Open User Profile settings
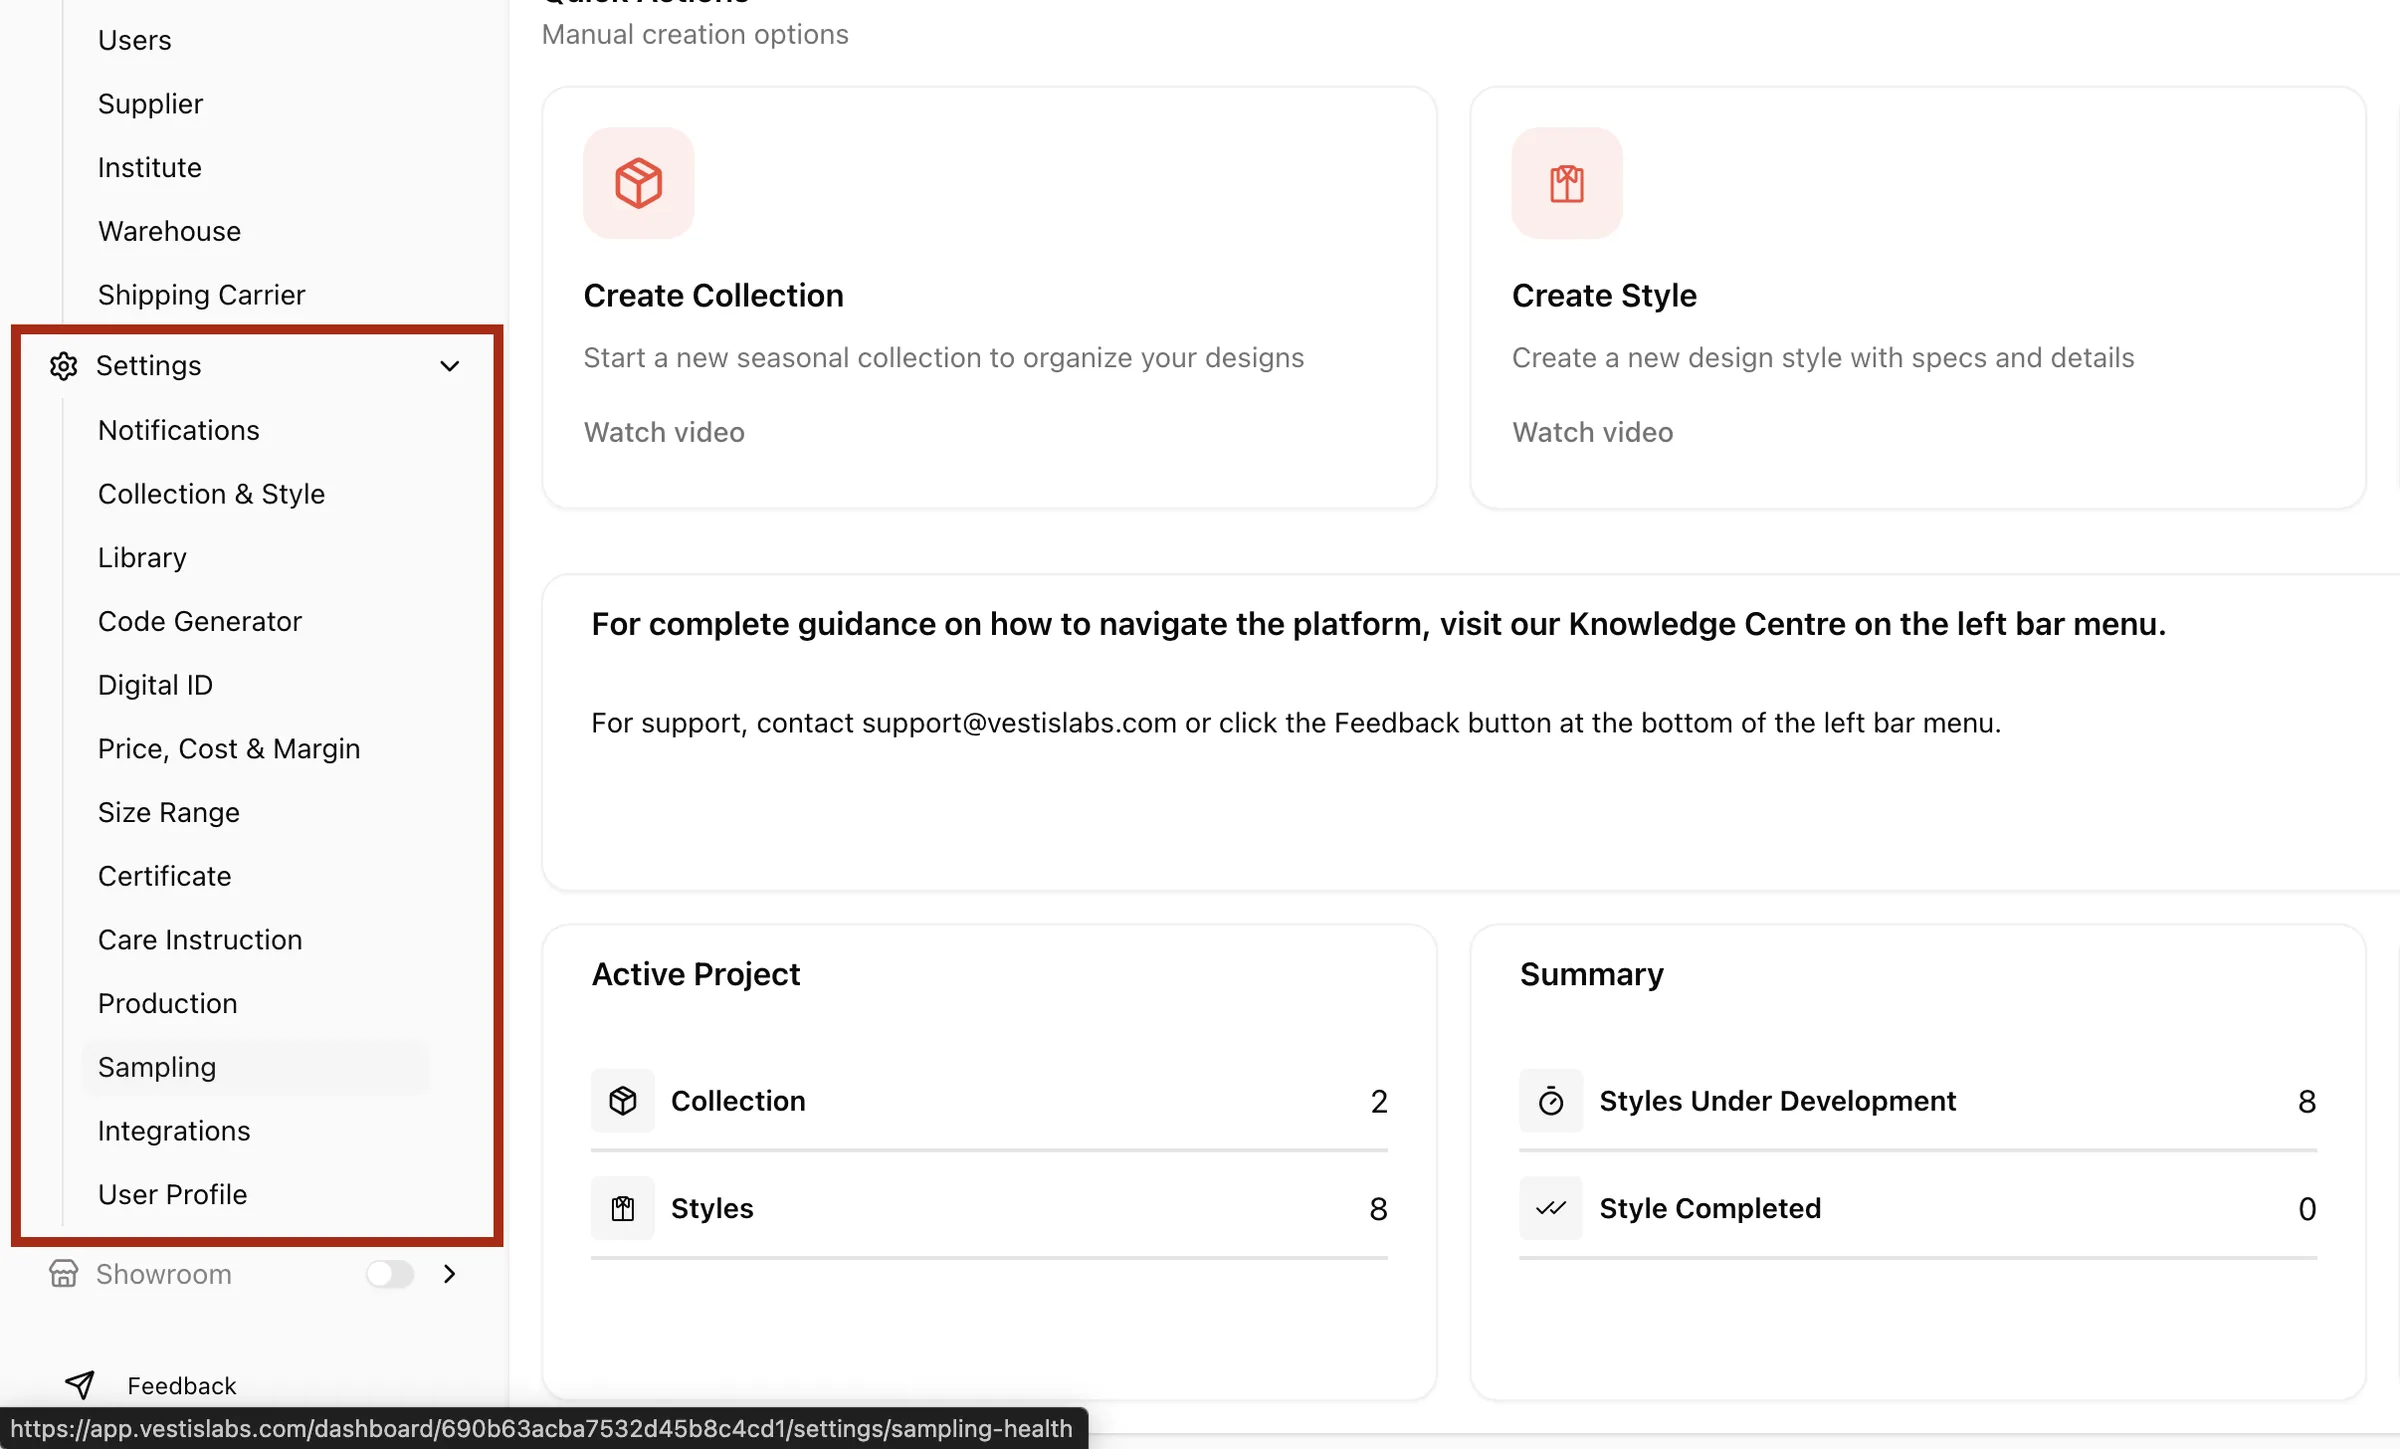This screenshot has height=1449, width=2400. pos(172,1195)
